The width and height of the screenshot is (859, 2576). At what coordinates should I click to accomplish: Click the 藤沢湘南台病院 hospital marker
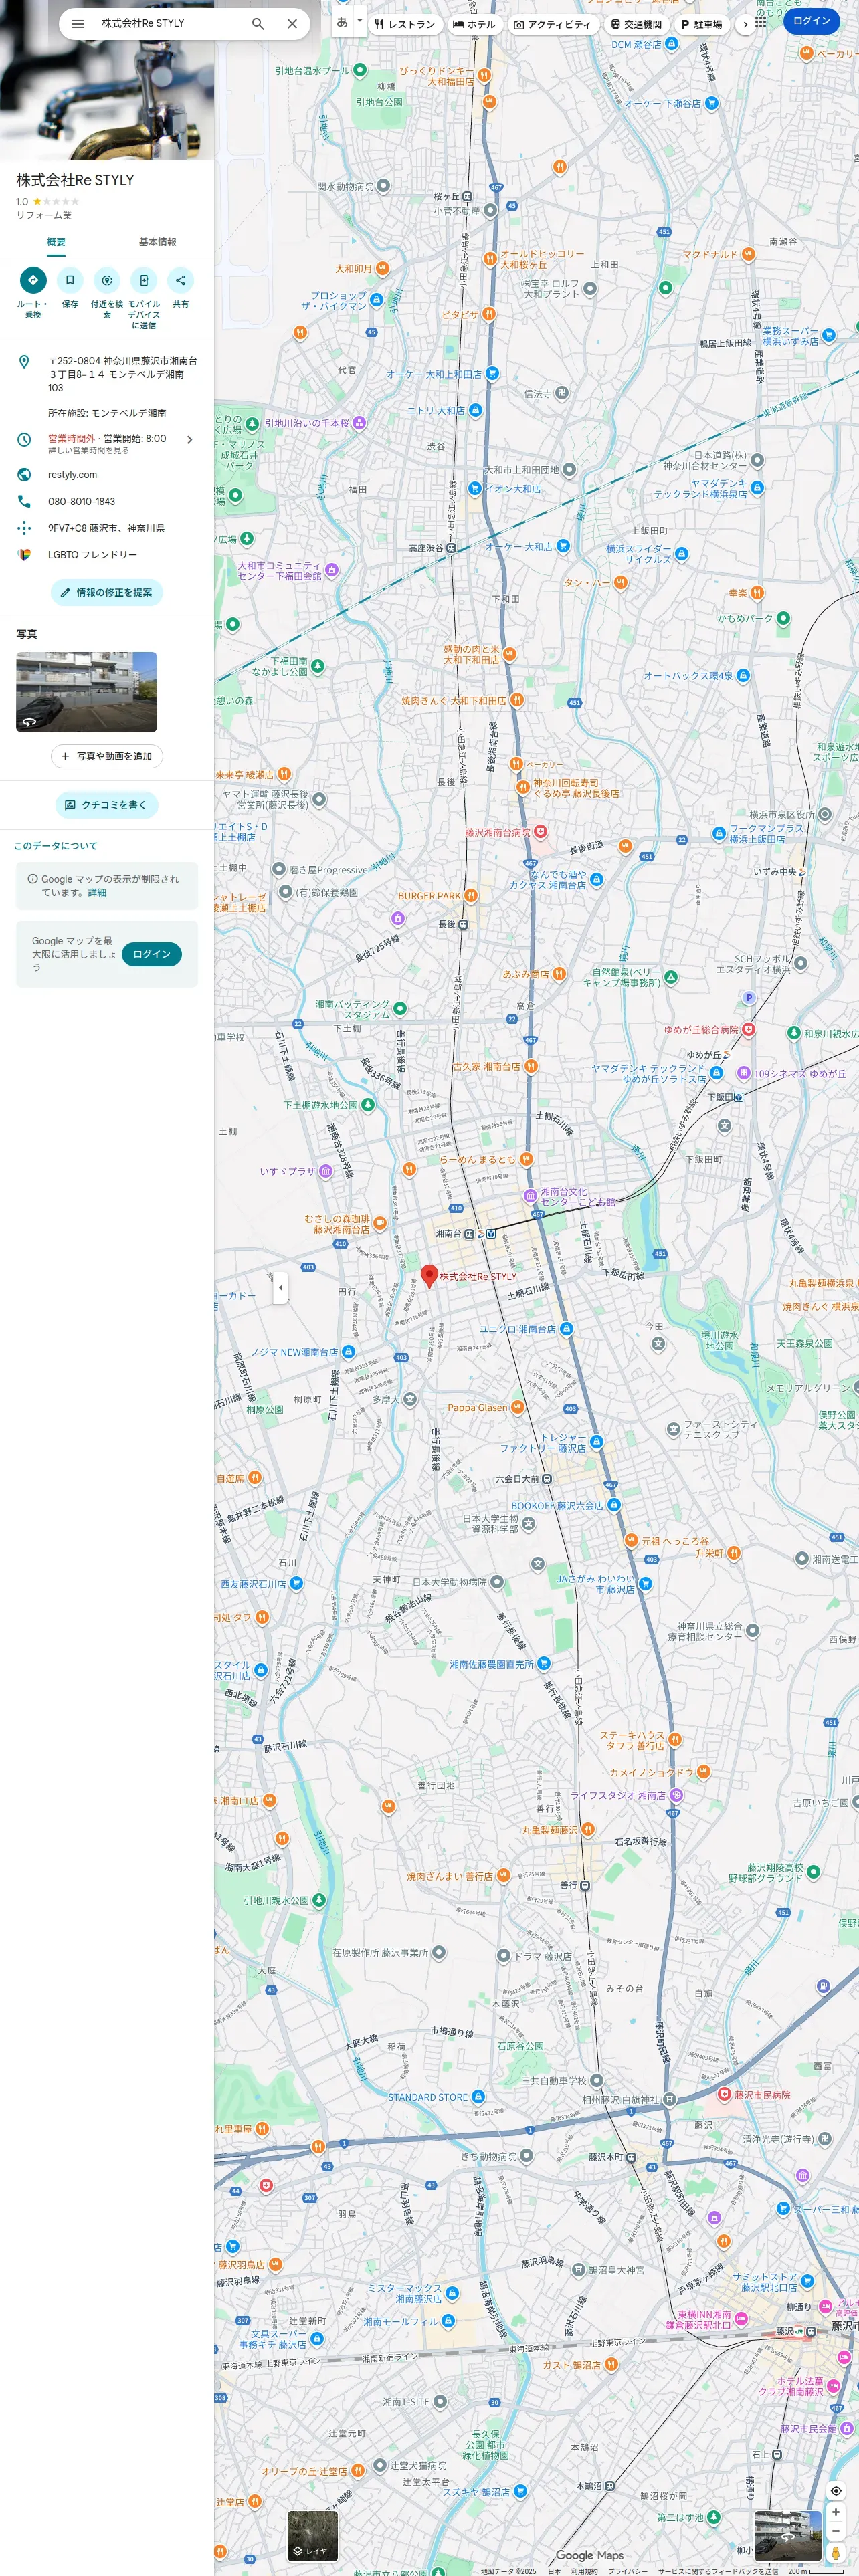(x=541, y=831)
